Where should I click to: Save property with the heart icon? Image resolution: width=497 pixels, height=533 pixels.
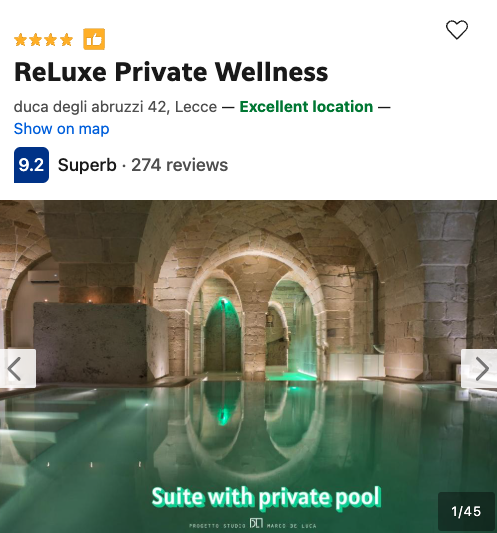[x=457, y=30]
